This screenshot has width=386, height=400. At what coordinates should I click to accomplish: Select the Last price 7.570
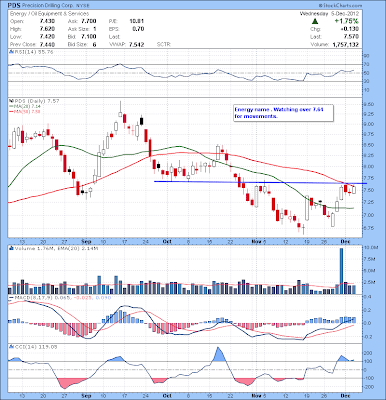(351, 36)
